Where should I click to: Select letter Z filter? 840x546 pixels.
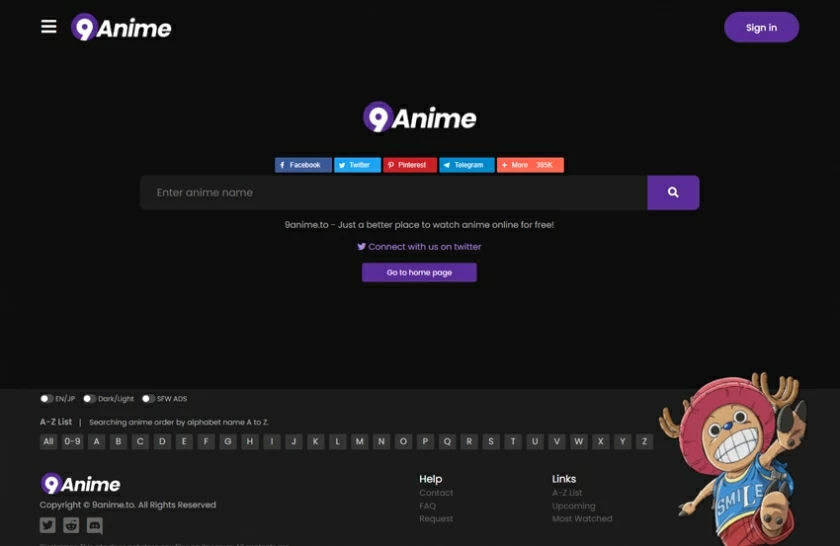pyautogui.click(x=644, y=442)
